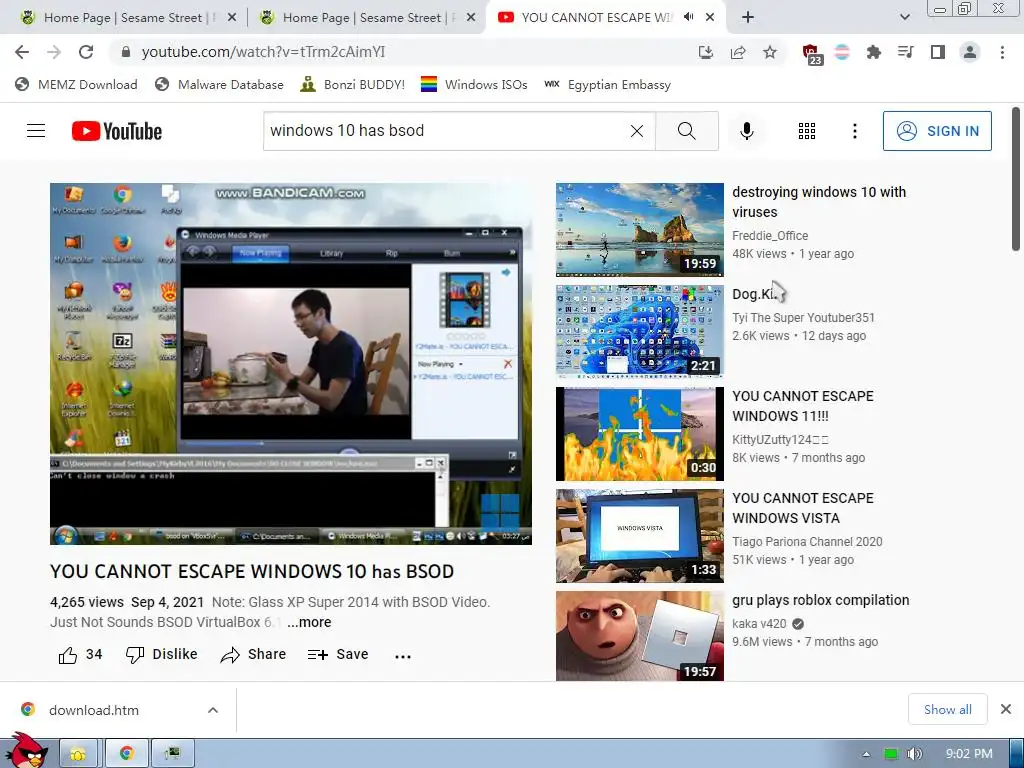Screen dimensions: 1024x768
Task: Click the search magnifier button
Action: tap(686, 131)
